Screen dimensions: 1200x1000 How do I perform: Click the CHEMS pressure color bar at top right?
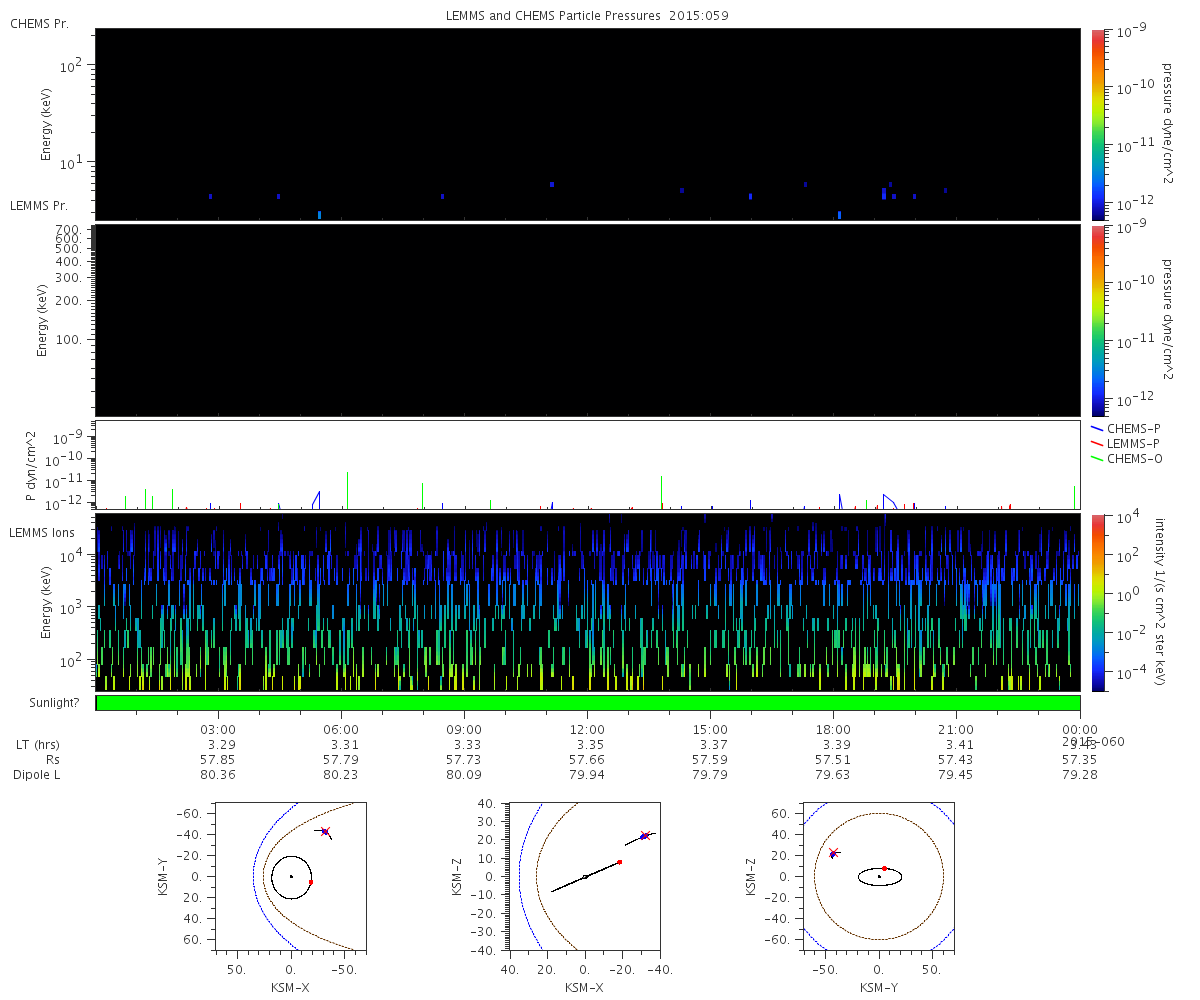click(1097, 123)
